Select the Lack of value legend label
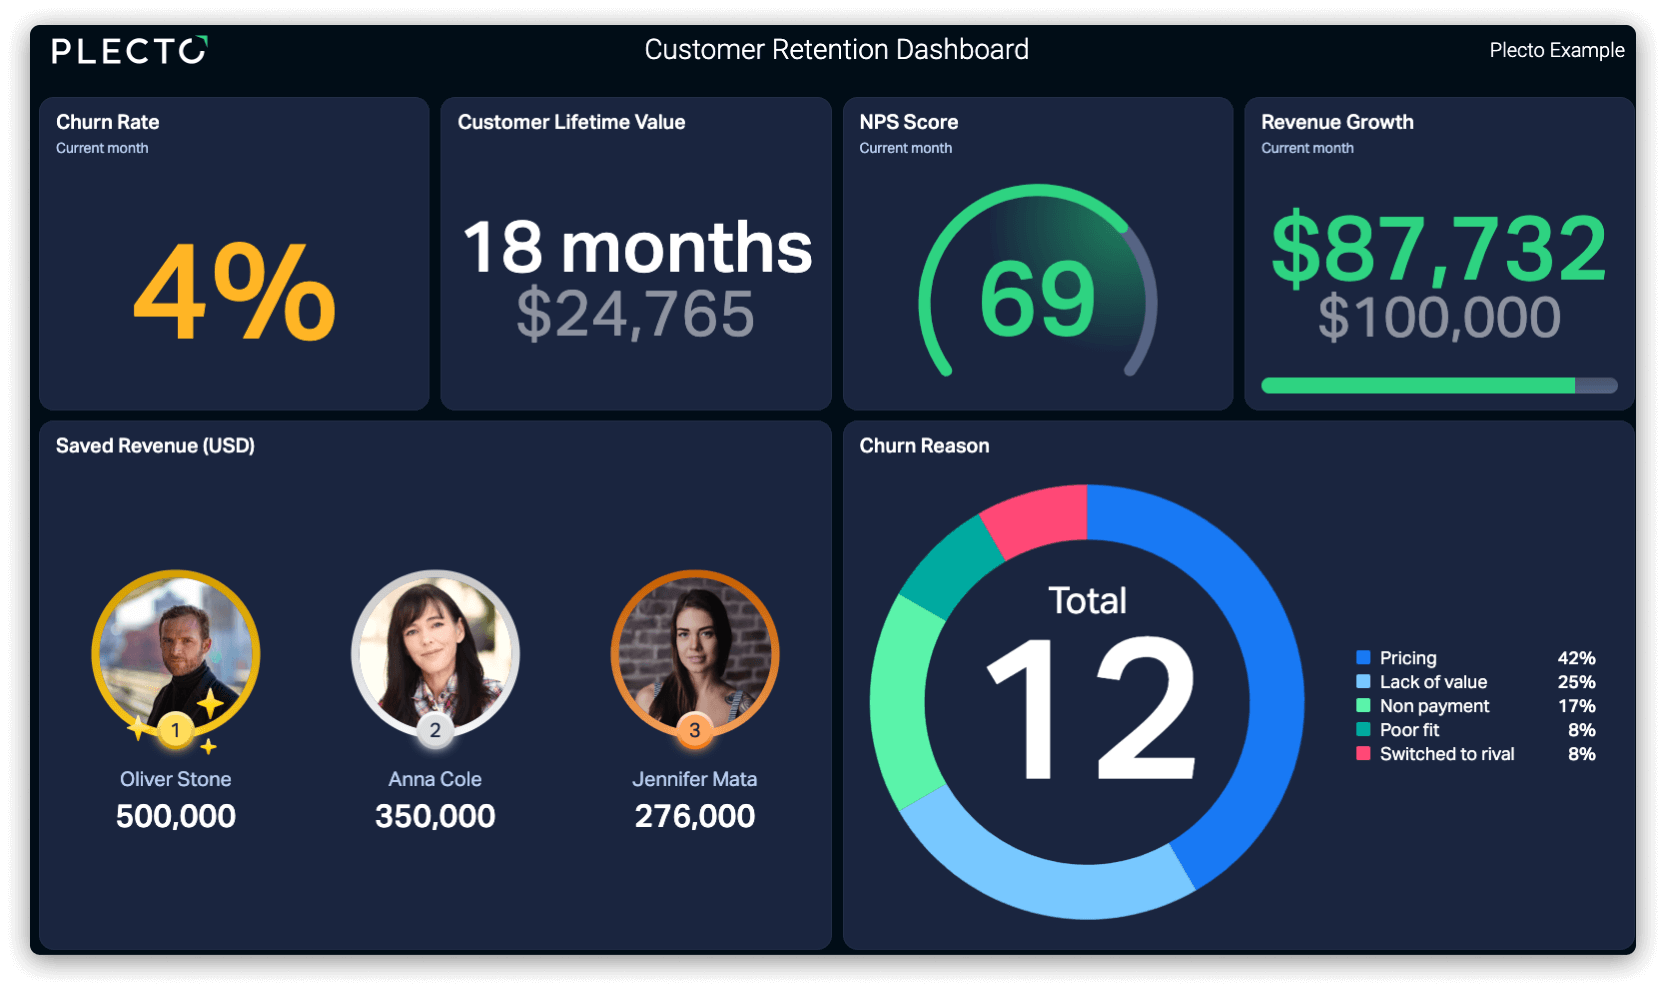Viewport: 1666px width, 990px height. tap(1433, 682)
